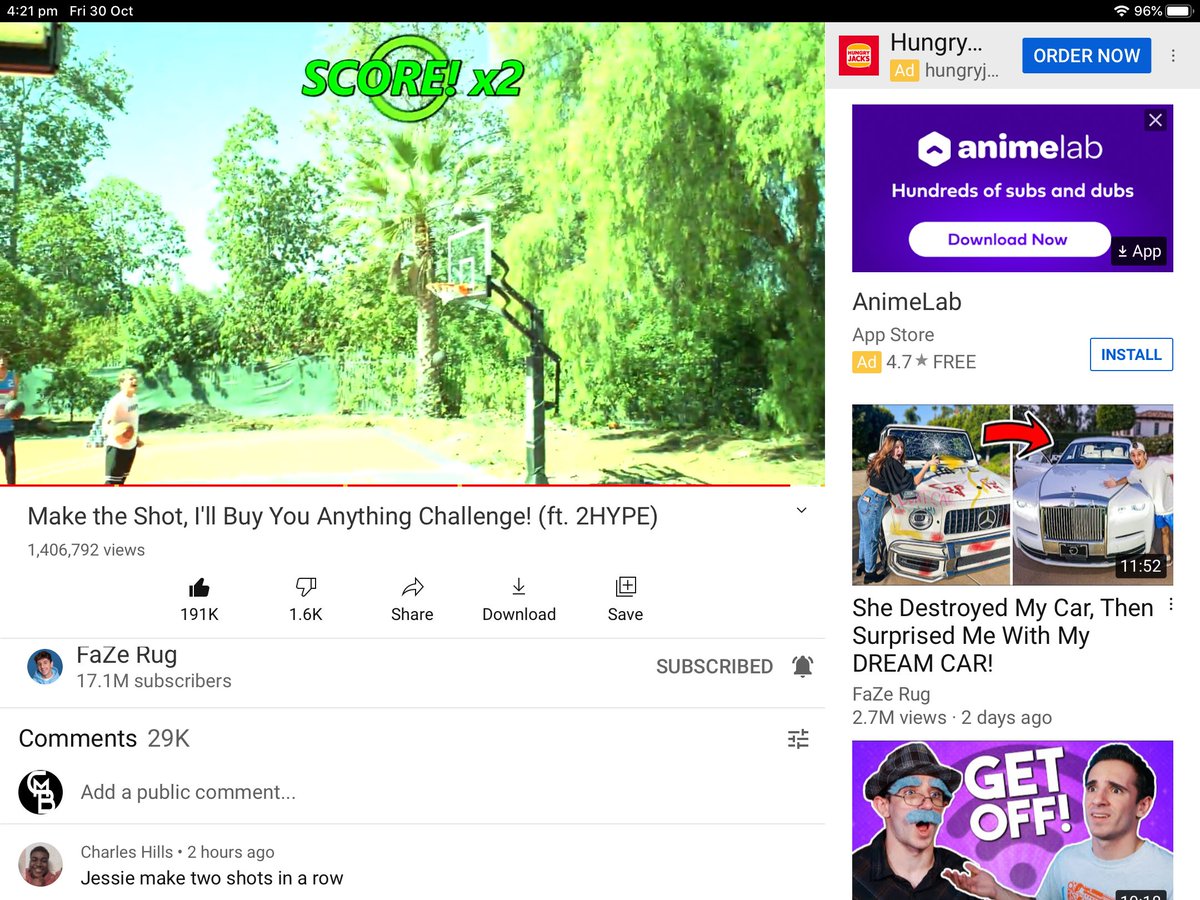1200x900 pixels.
Task: Tap '2.7M views · 2 days ago' text
Action: [952, 718]
